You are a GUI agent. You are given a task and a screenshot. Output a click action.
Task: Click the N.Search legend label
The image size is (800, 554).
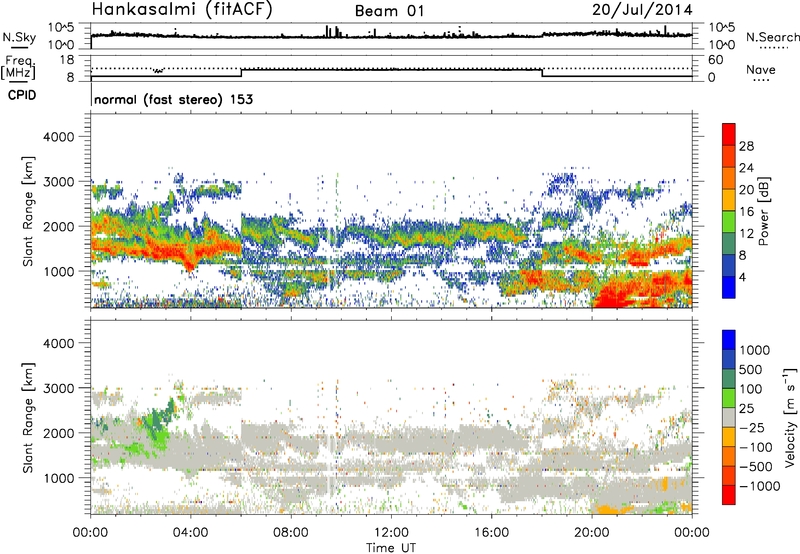click(773, 37)
